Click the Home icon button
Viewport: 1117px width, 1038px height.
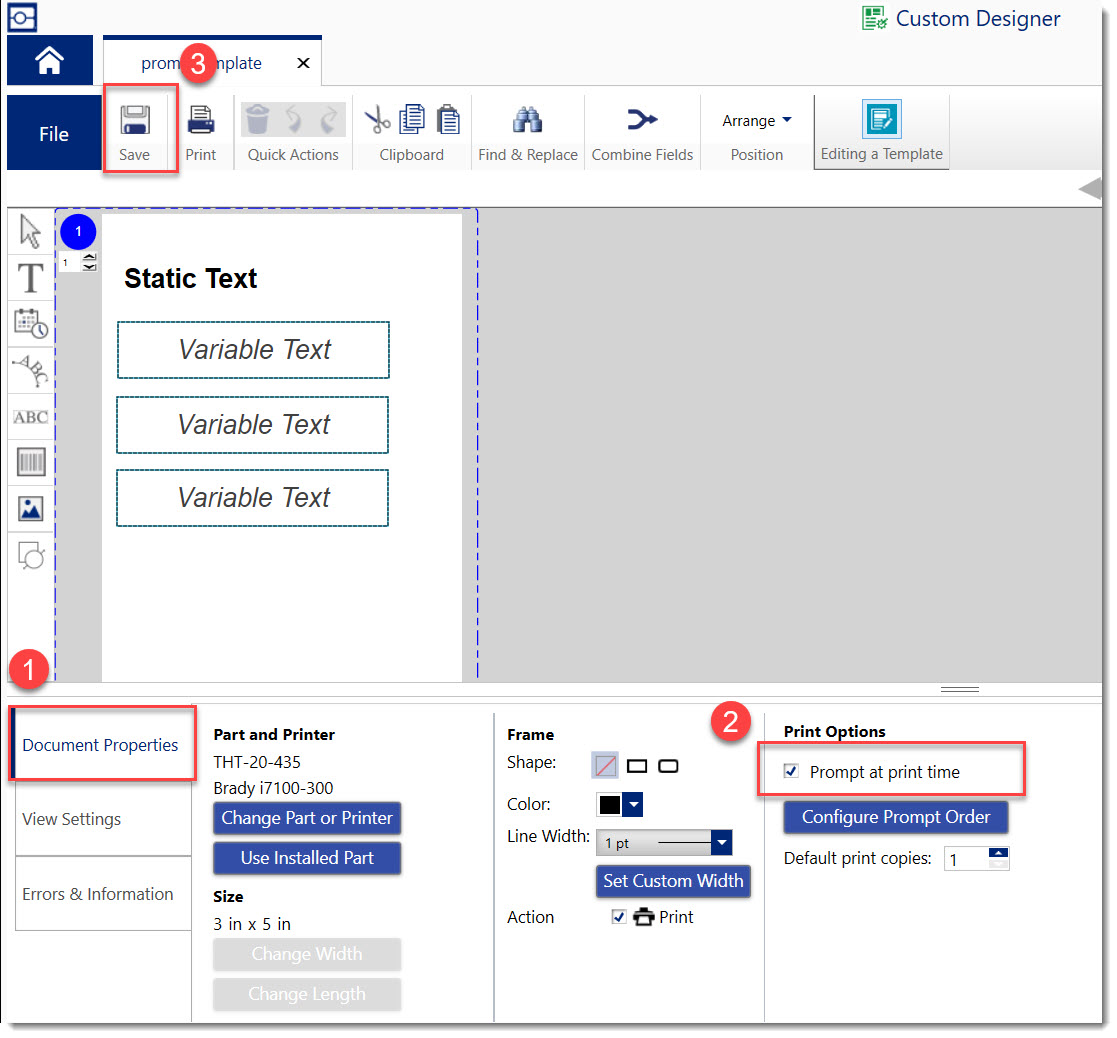49,62
